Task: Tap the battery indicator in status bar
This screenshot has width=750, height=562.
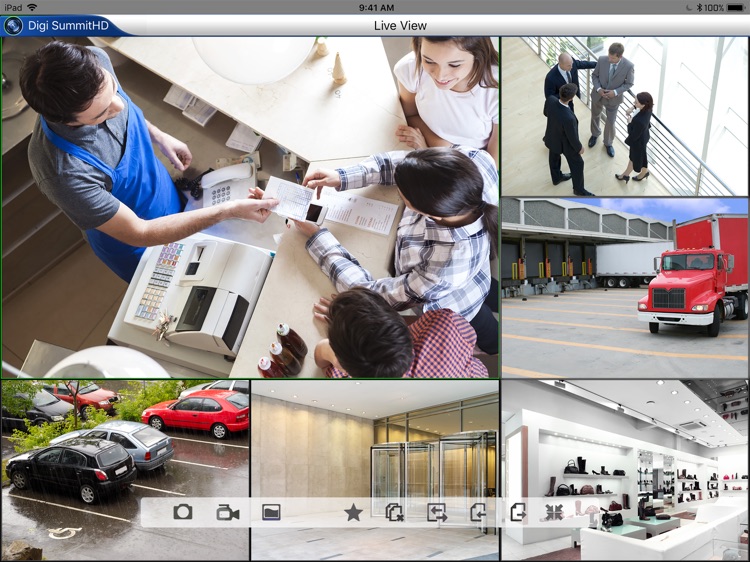Action: tap(736, 7)
